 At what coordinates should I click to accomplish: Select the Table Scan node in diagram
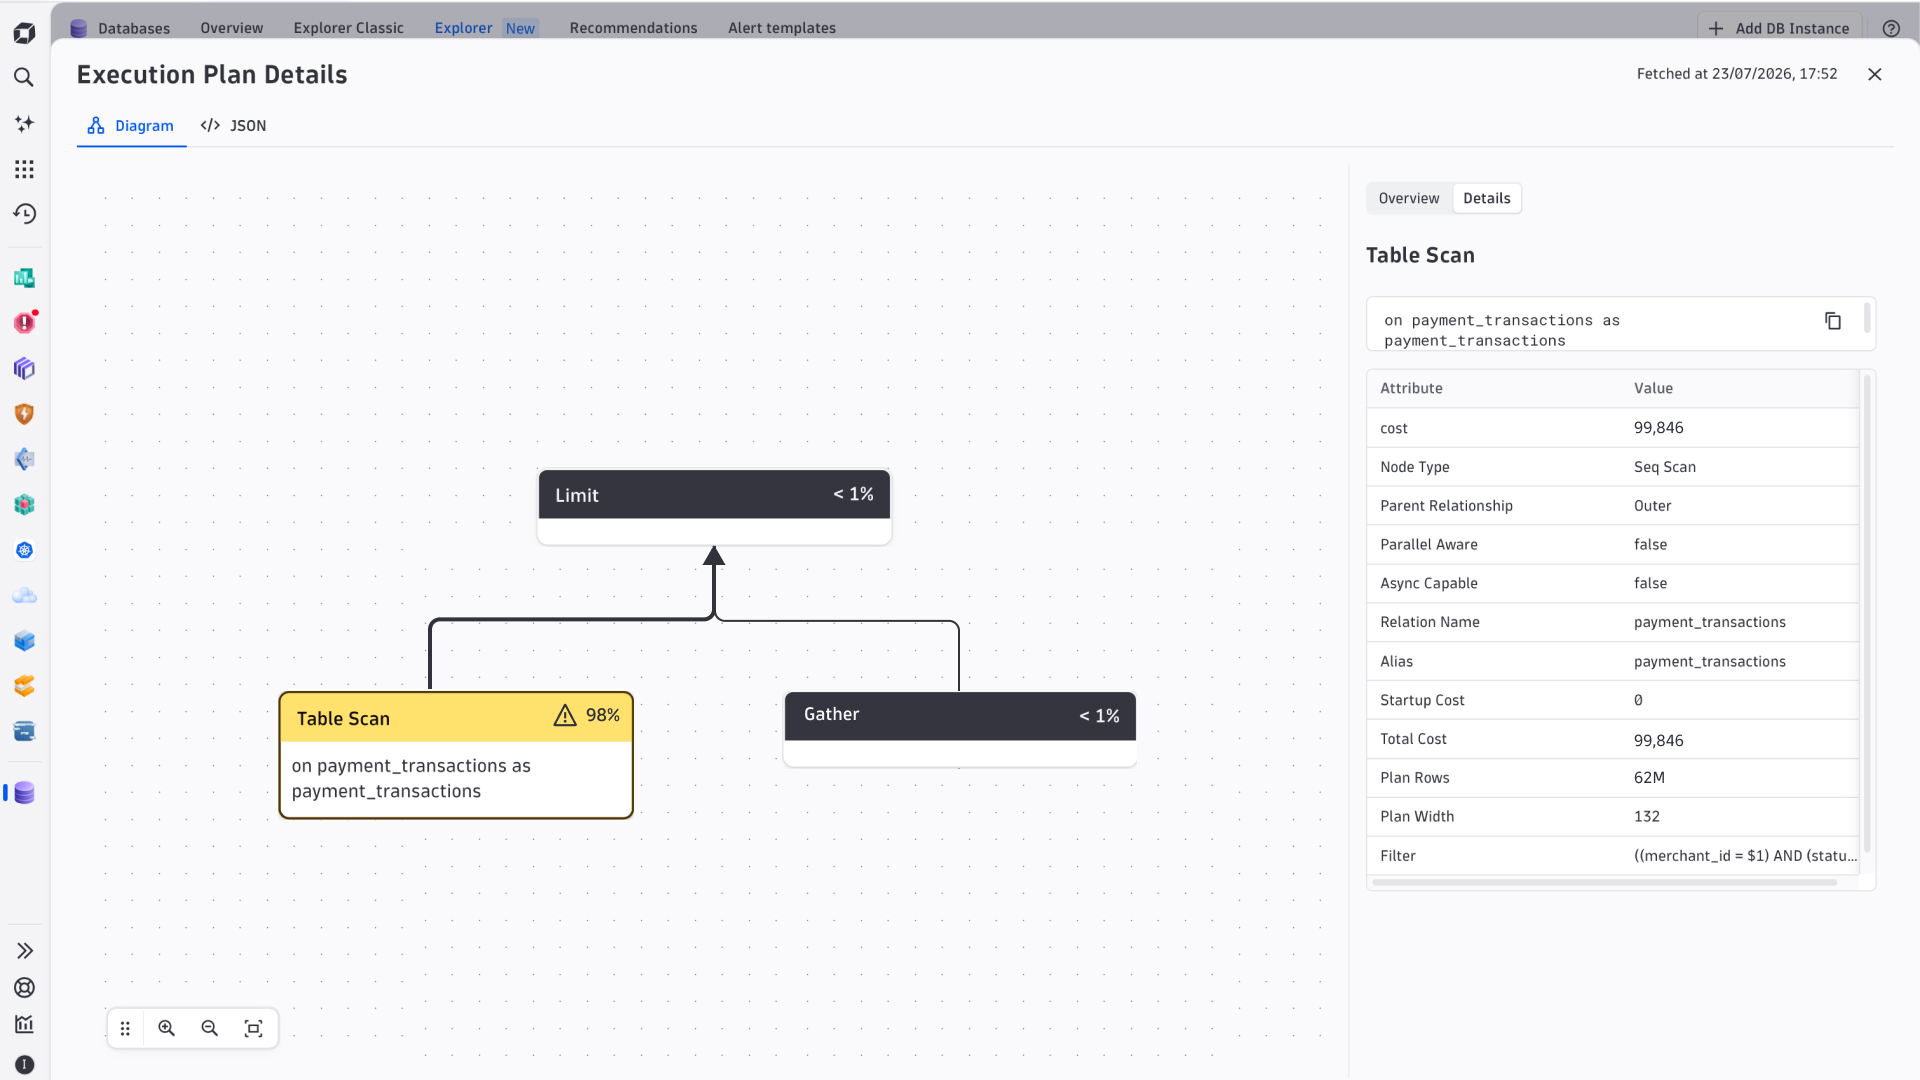tap(456, 755)
